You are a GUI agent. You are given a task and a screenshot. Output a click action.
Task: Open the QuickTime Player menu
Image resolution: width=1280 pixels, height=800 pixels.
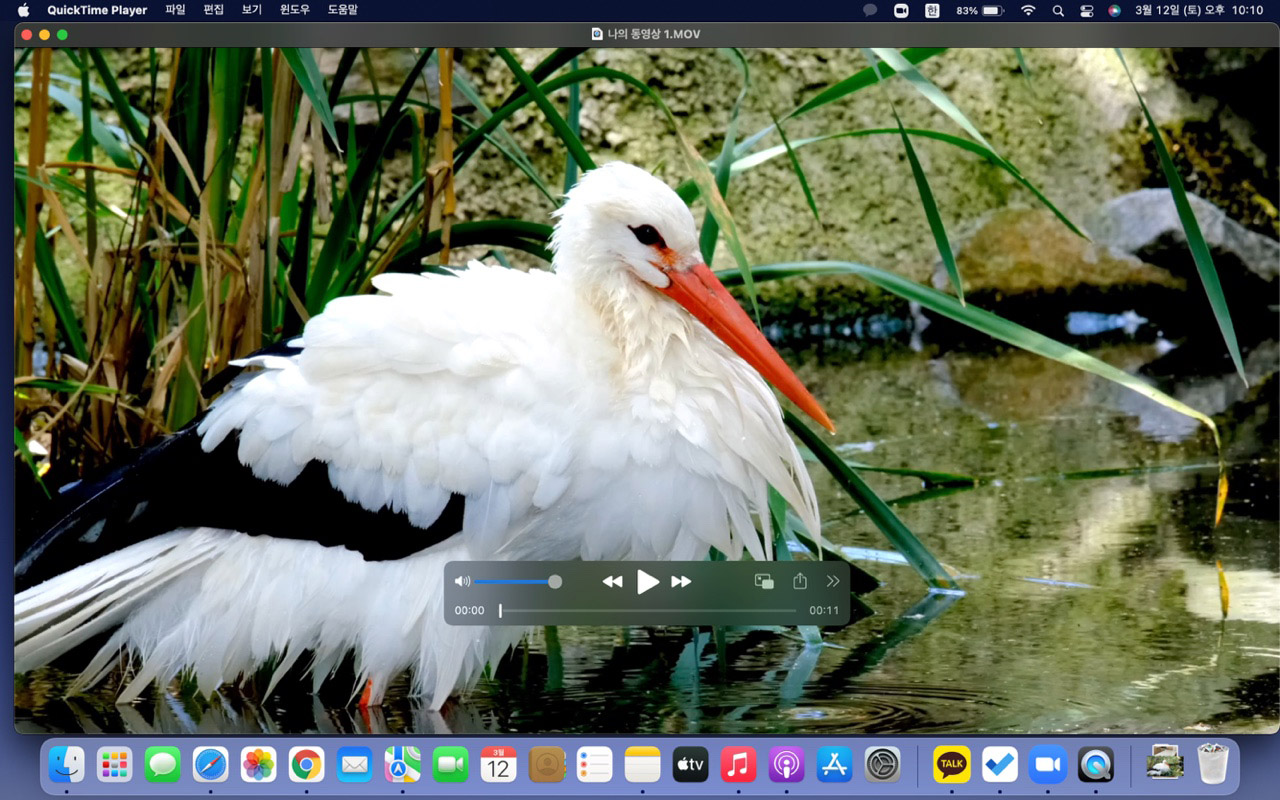coord(97,10)
